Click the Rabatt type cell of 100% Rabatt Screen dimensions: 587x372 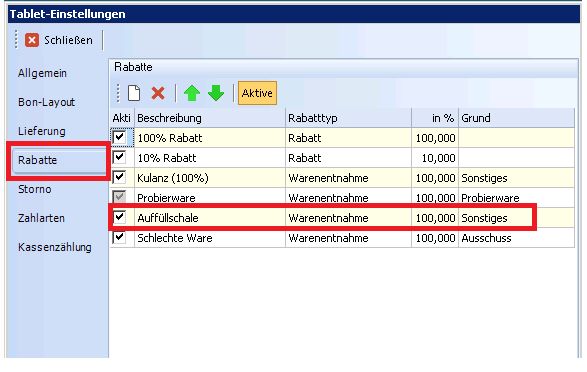point(348,138)
